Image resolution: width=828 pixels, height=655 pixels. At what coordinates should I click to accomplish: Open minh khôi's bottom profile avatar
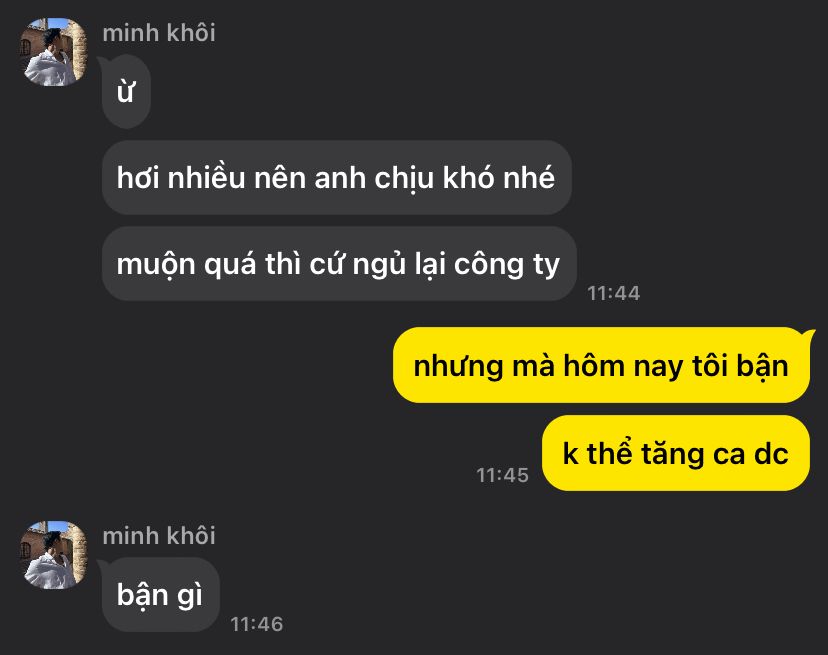pos(54,555)
